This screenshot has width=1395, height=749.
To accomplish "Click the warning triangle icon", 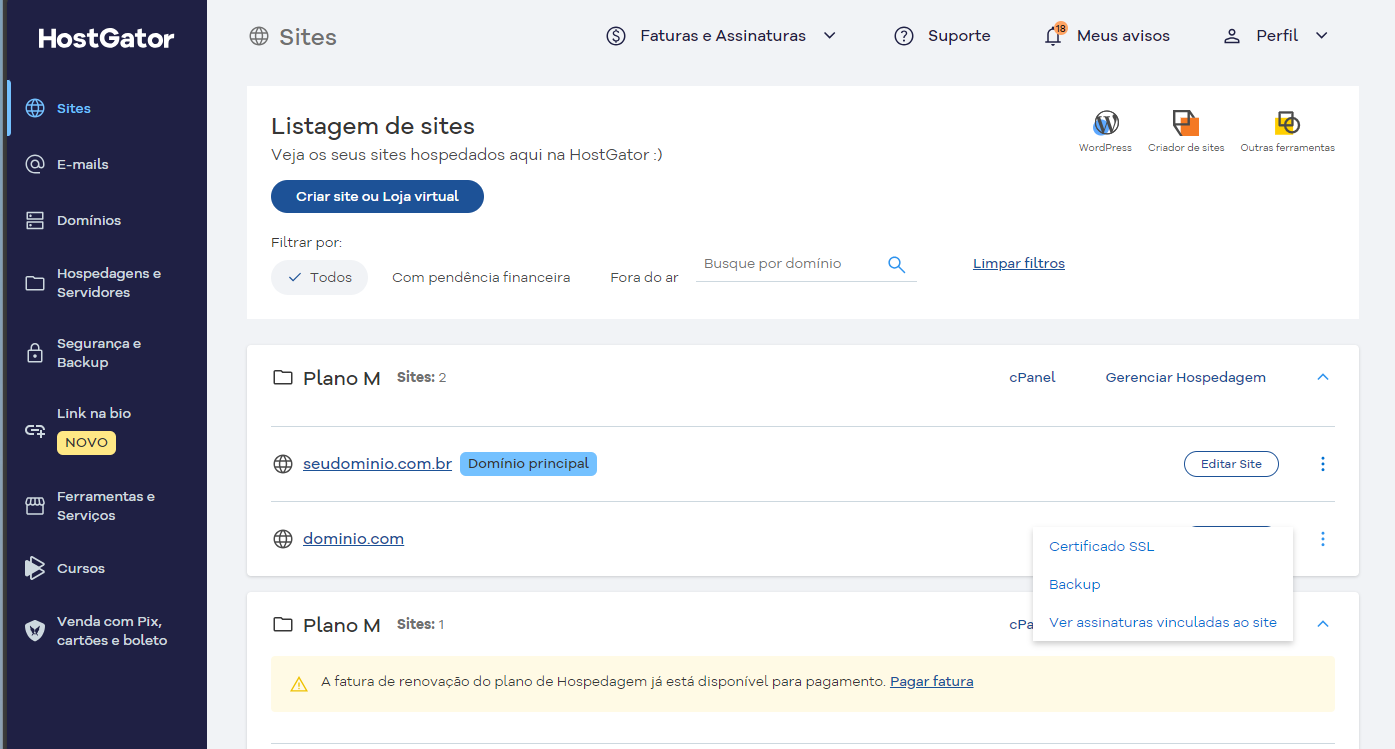I will 299,684.
